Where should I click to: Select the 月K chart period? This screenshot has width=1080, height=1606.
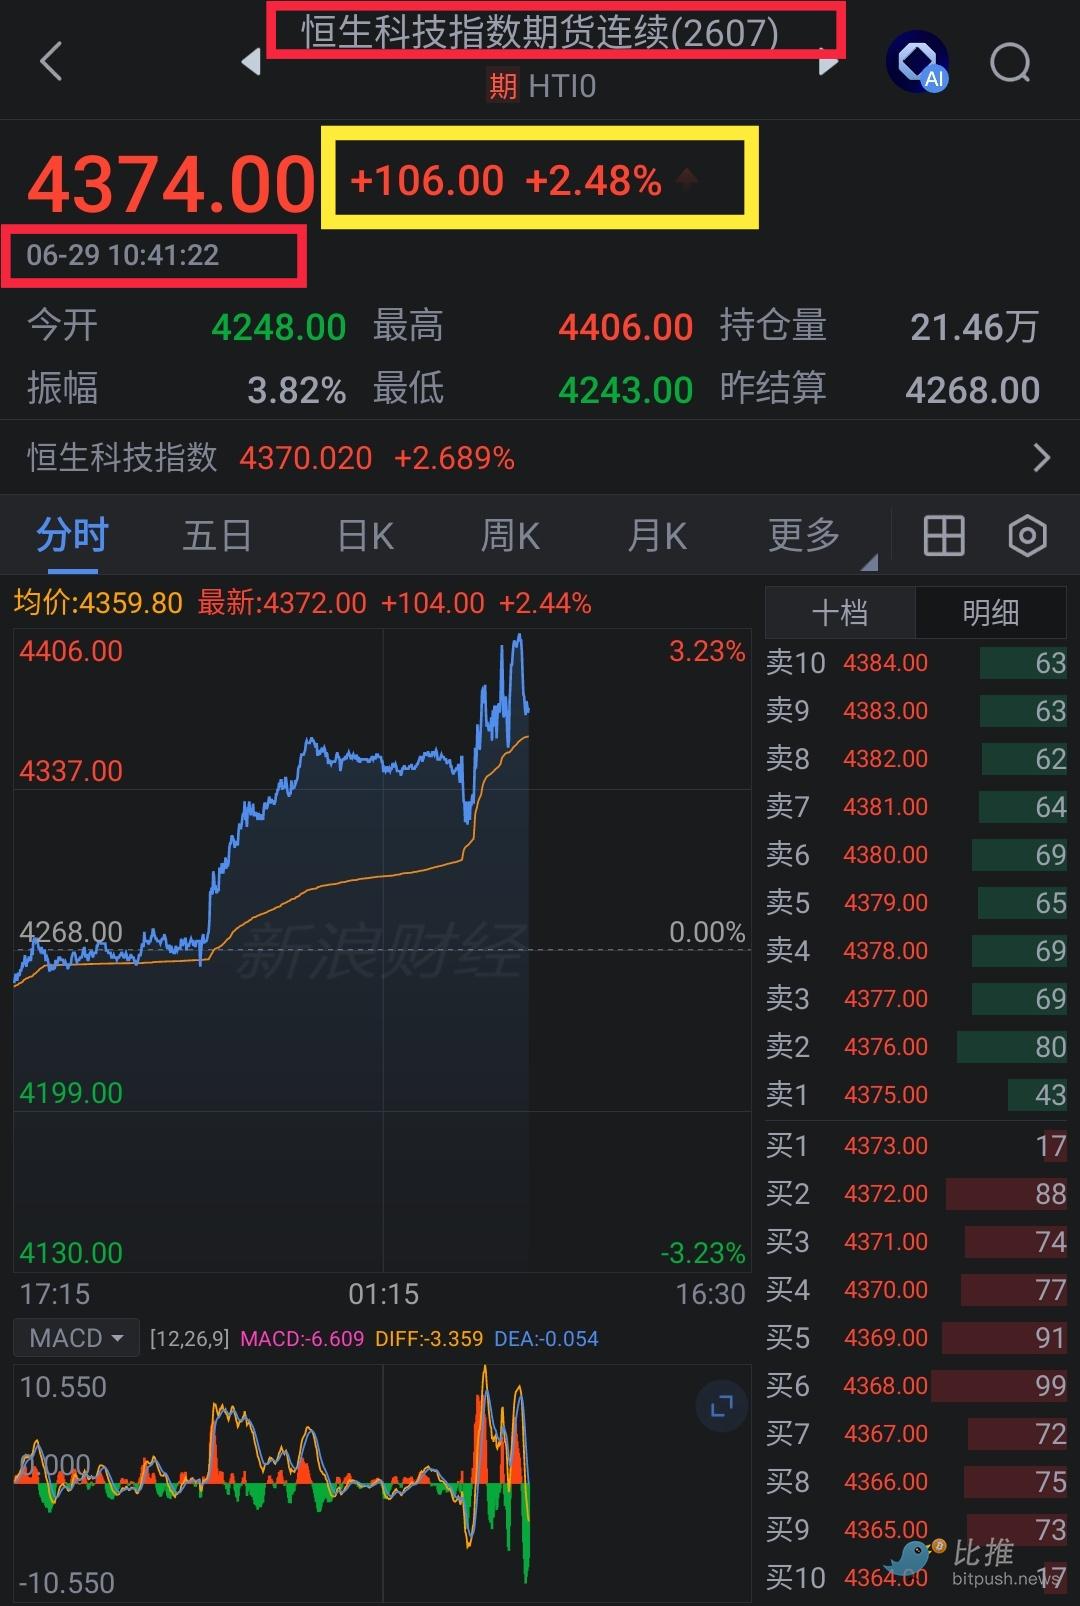coord(657,536)
